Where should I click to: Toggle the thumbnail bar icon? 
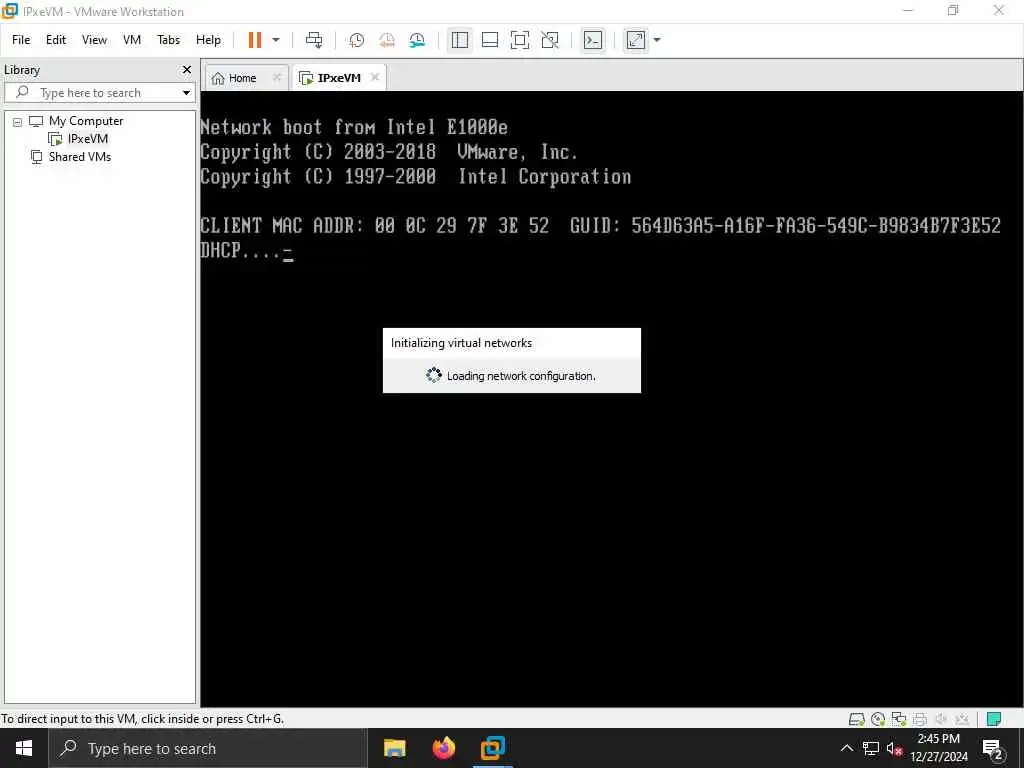point(490,40)
